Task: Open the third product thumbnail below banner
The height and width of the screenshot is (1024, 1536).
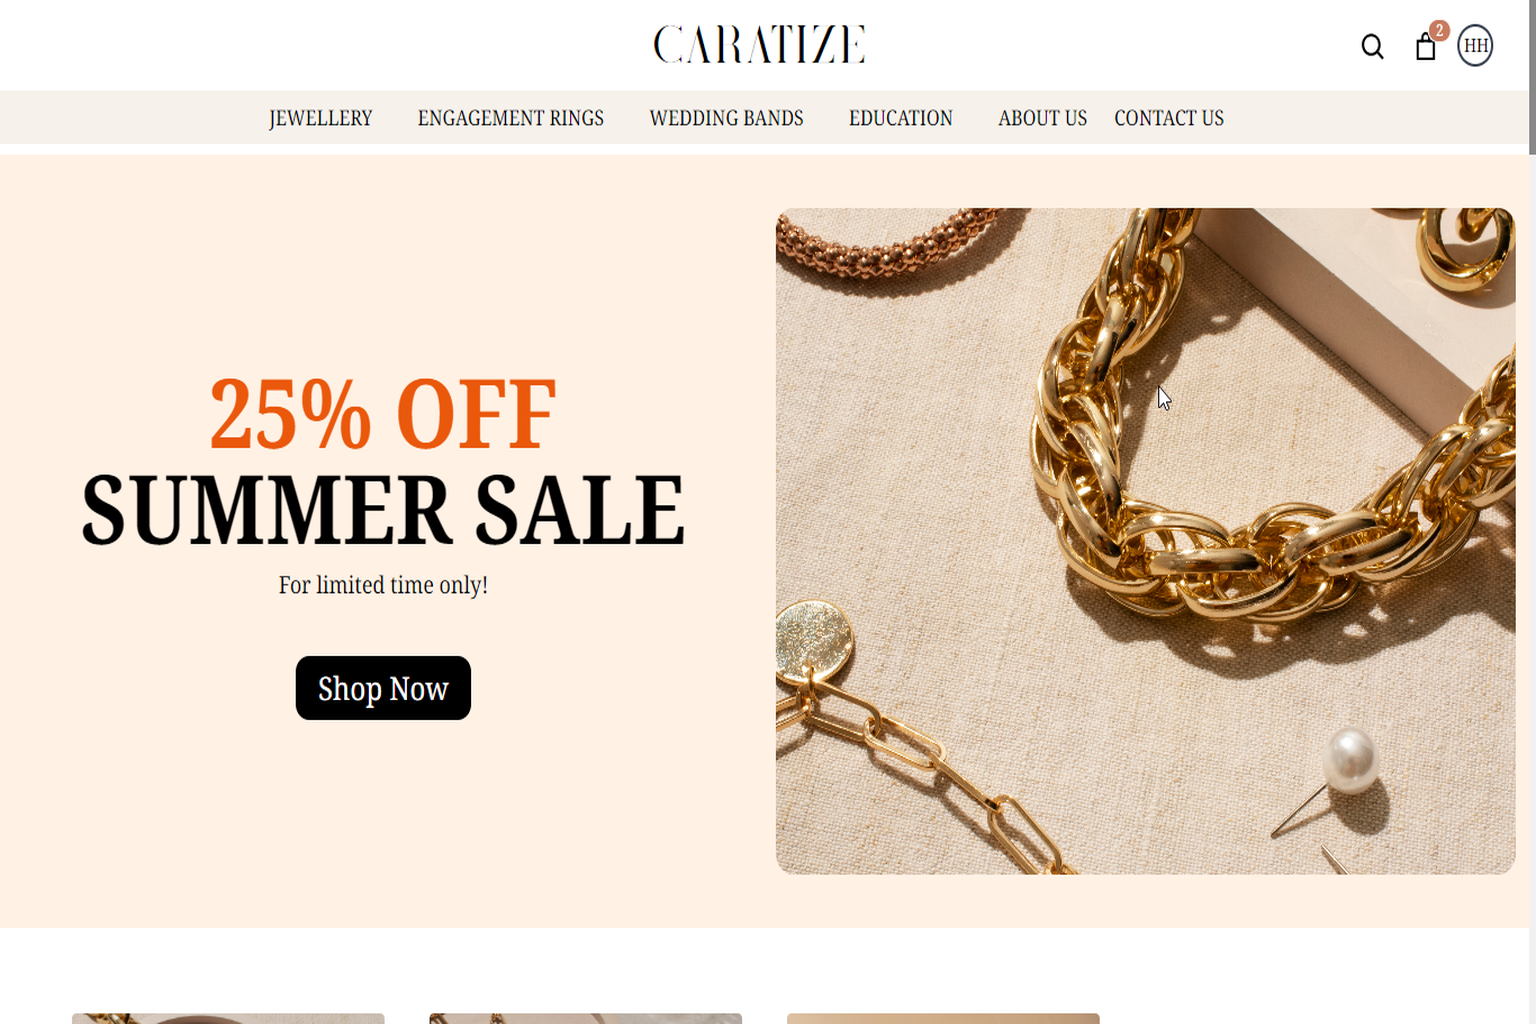Action: (943, 1018)
